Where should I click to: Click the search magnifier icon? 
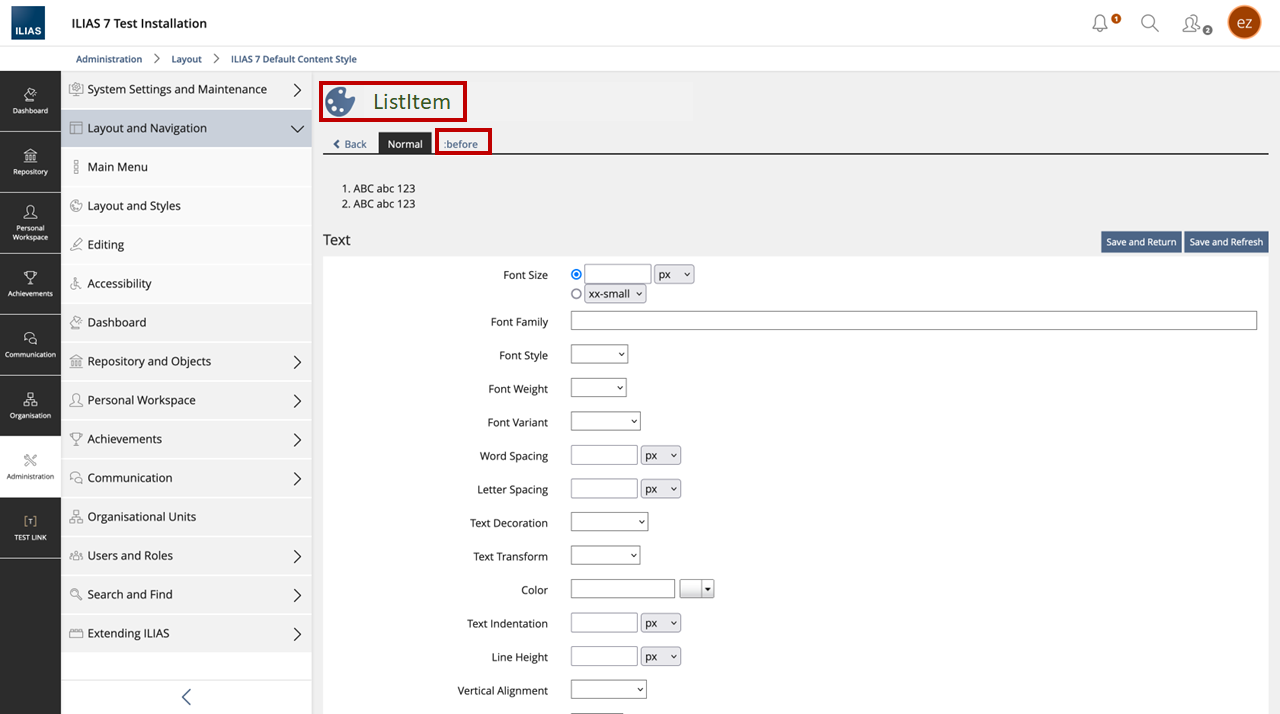[x=1150, y=23]
